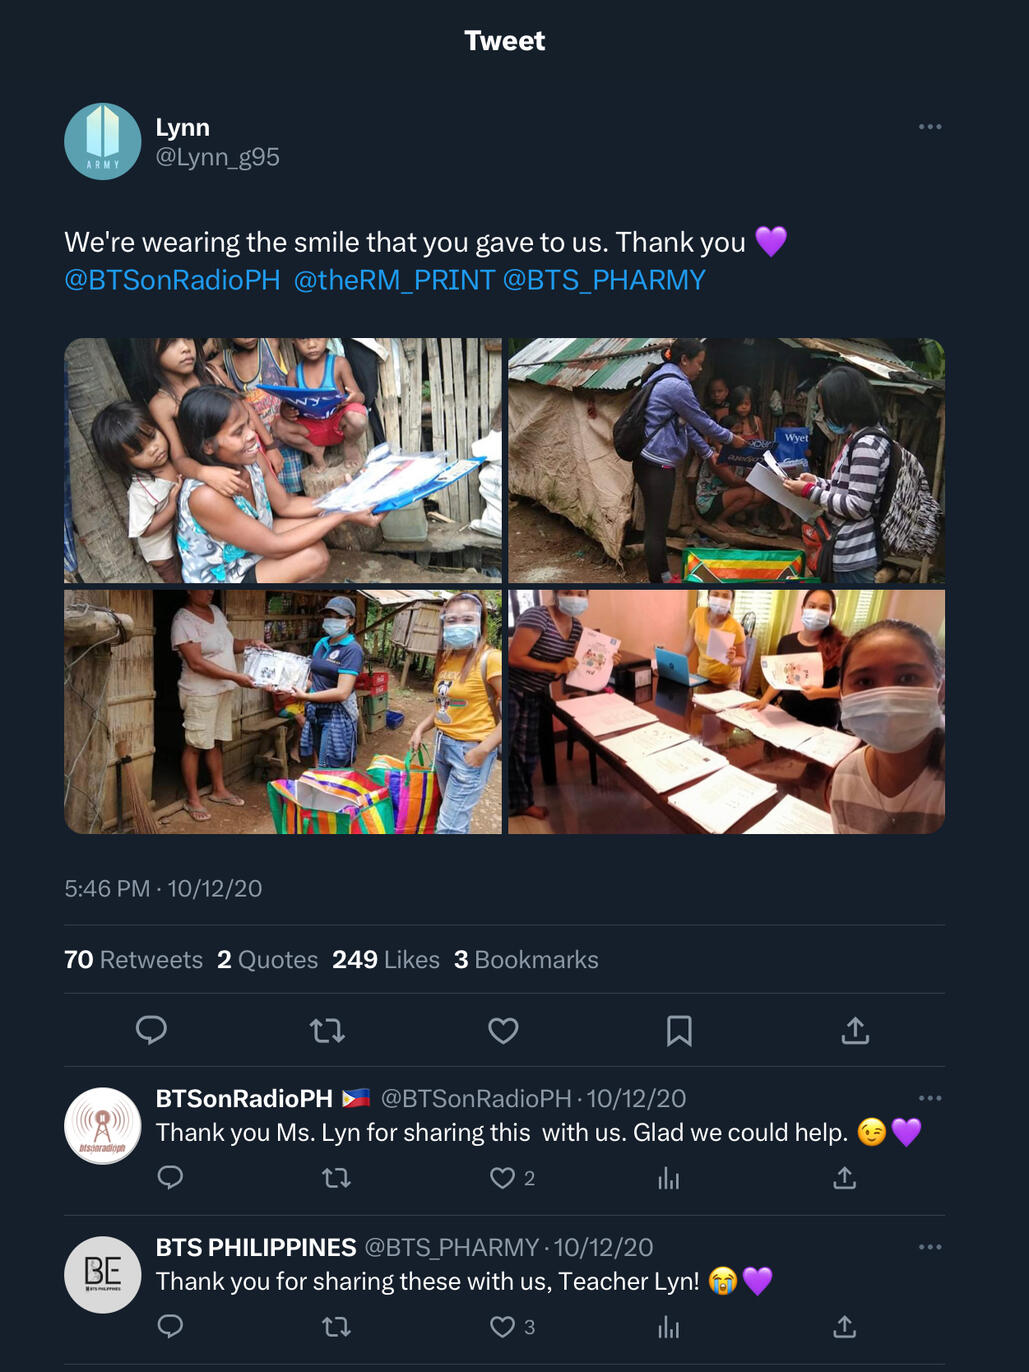Reply to Lynn's main tweet
This screenshot has height=1372, width=1029.
151,1030
